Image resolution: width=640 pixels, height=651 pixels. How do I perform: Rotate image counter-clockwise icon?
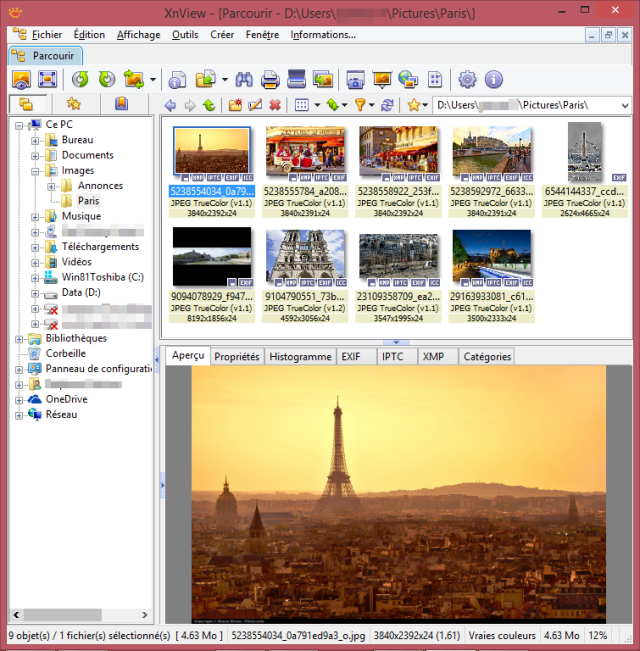tap(80, 79)
